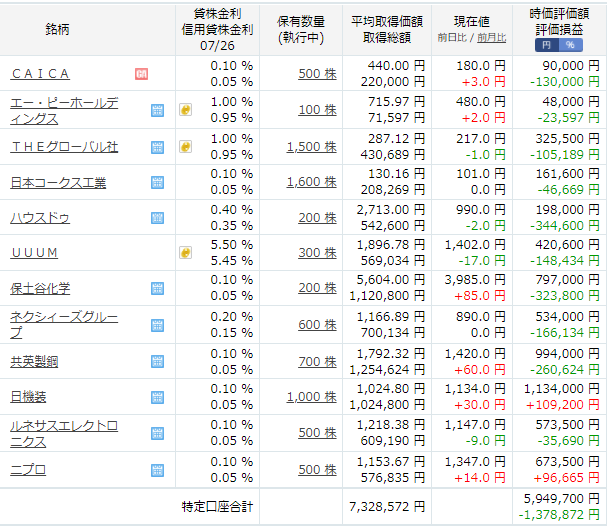
Task: Open calendar icon for ニプロ
Action: click(x=157, y=470)
